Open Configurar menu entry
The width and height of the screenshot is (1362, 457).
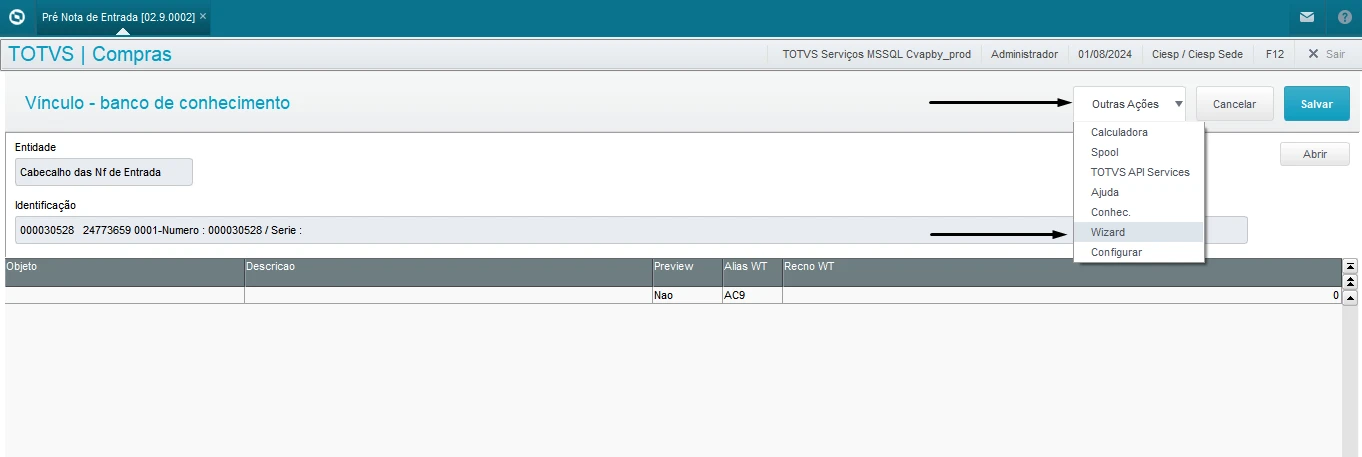1116,252
